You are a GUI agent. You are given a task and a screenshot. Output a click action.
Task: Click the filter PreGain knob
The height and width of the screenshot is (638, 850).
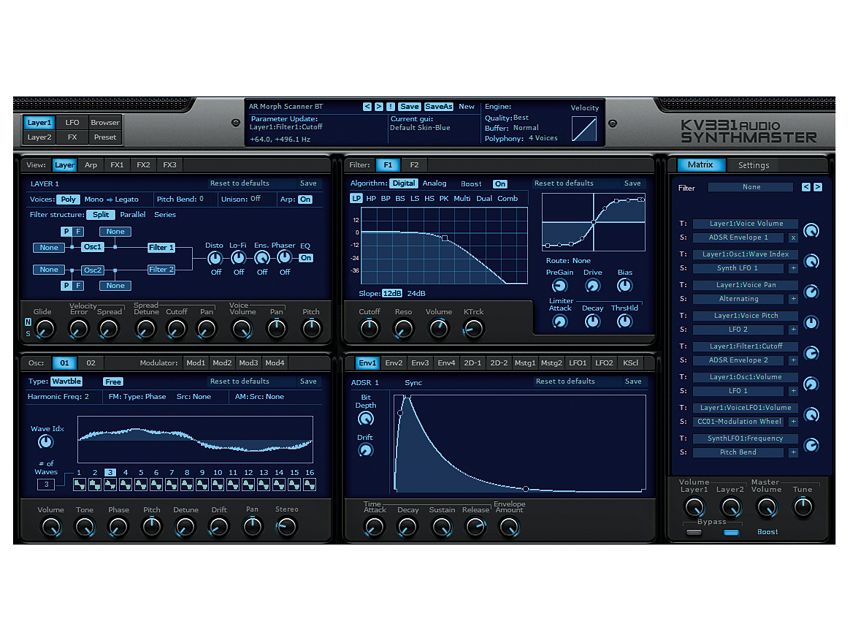559,286
